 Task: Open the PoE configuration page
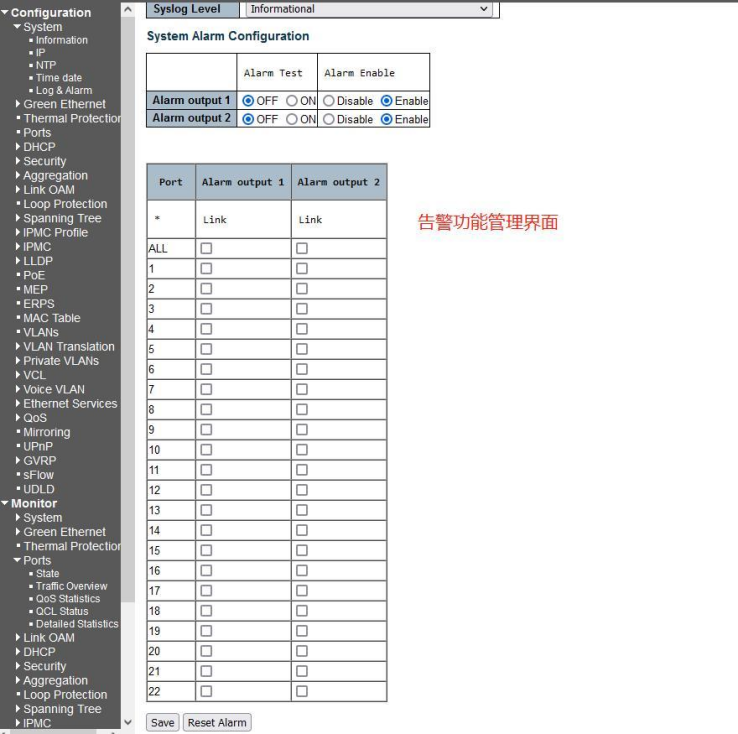click(35, 275)
